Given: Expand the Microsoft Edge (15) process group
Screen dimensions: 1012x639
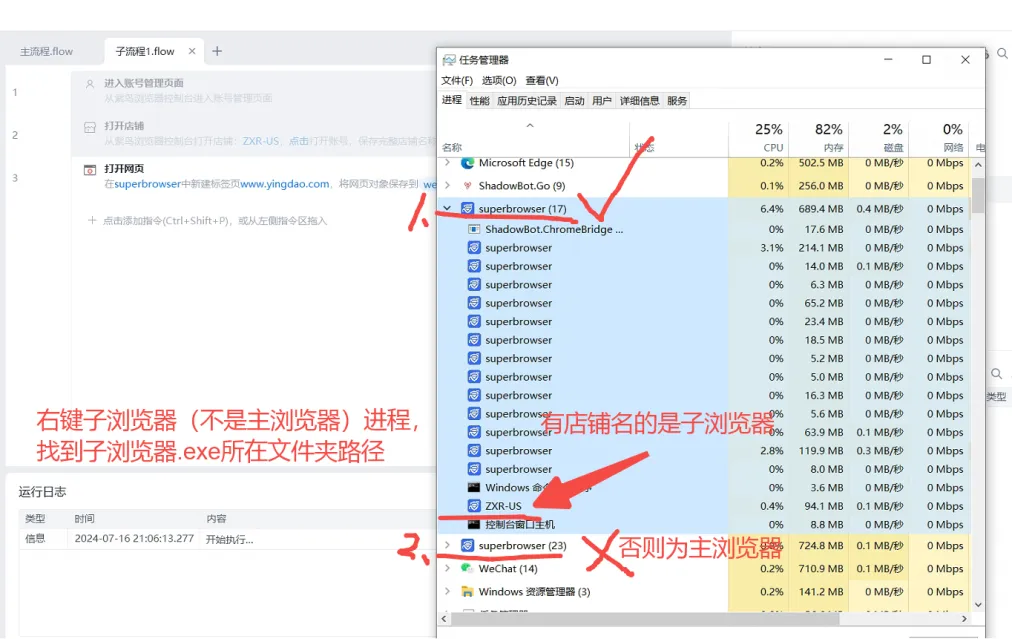Looking at the screenshot, I should tap(447, 163).
